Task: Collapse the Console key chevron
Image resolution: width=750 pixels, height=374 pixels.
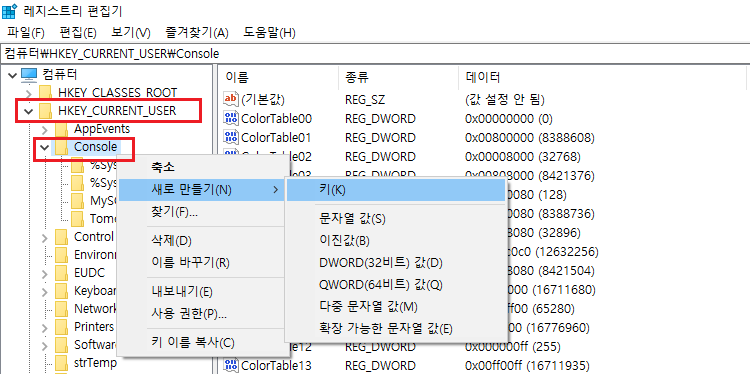Action: coord(44,148)
